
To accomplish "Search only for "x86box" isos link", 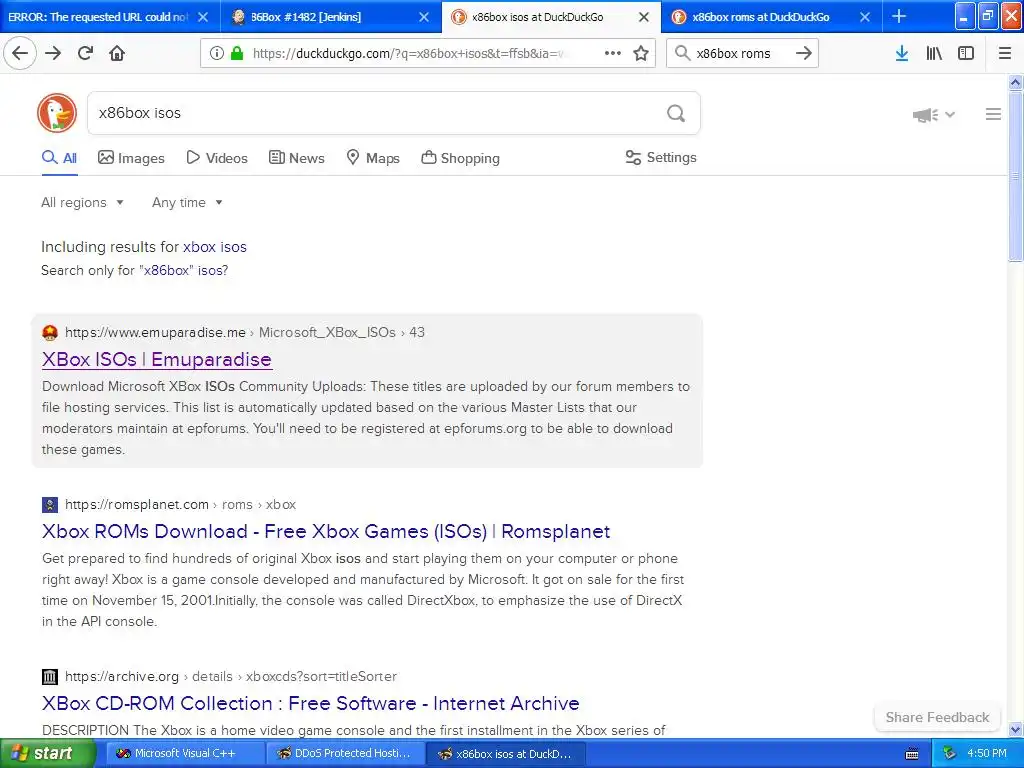I will 135,270.
